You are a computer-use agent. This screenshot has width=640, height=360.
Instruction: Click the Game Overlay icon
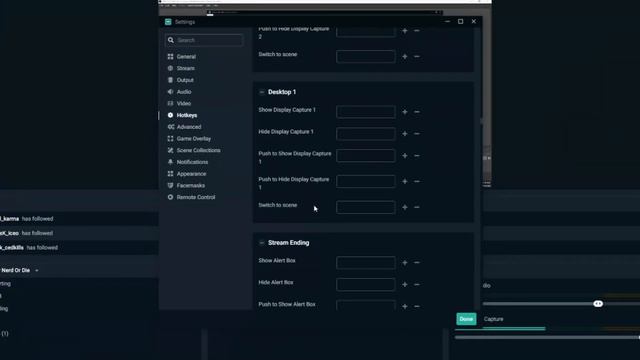[171, 139]
